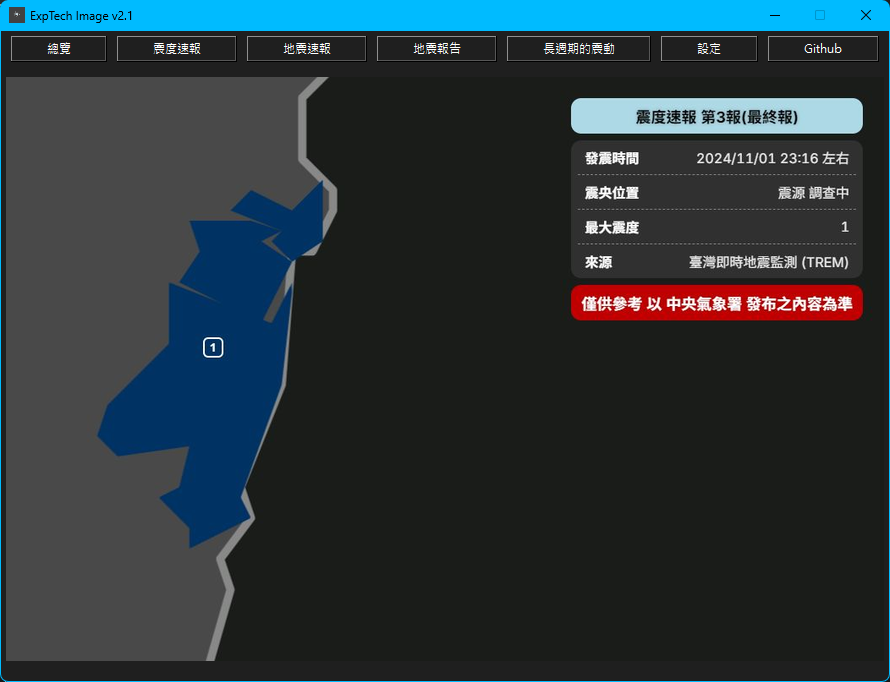Click the red 中央氣象署 disclaimer banner
890x682 pixels.
[x=716, y=303]
